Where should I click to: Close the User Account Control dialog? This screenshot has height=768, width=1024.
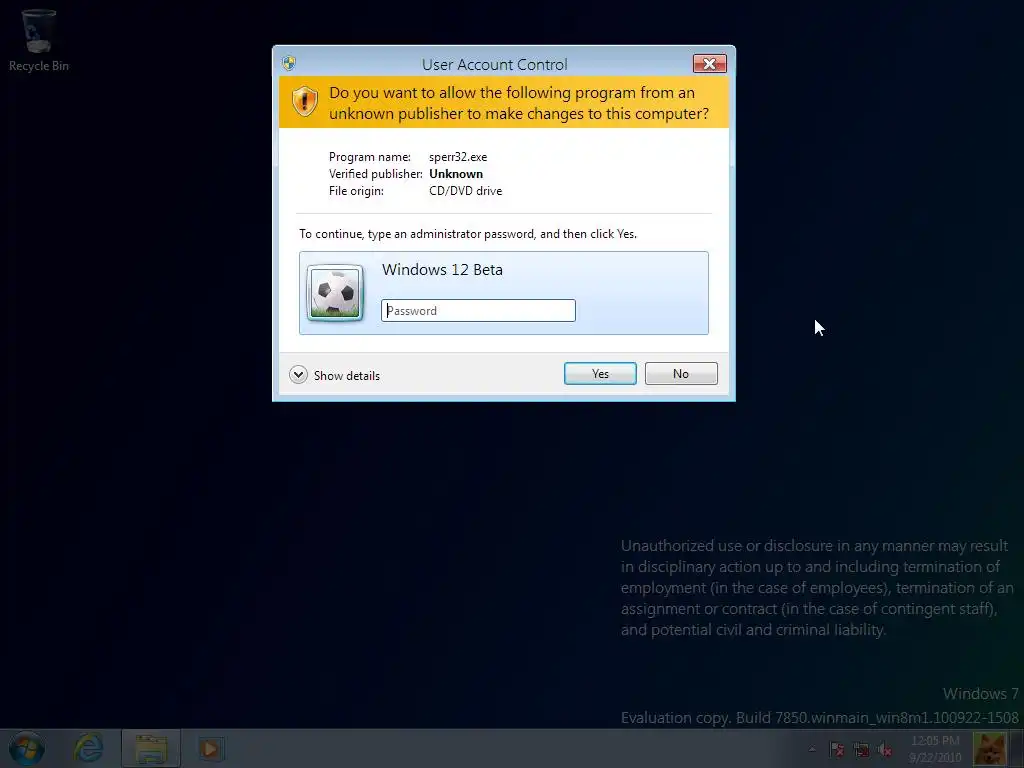pos(709,63)
